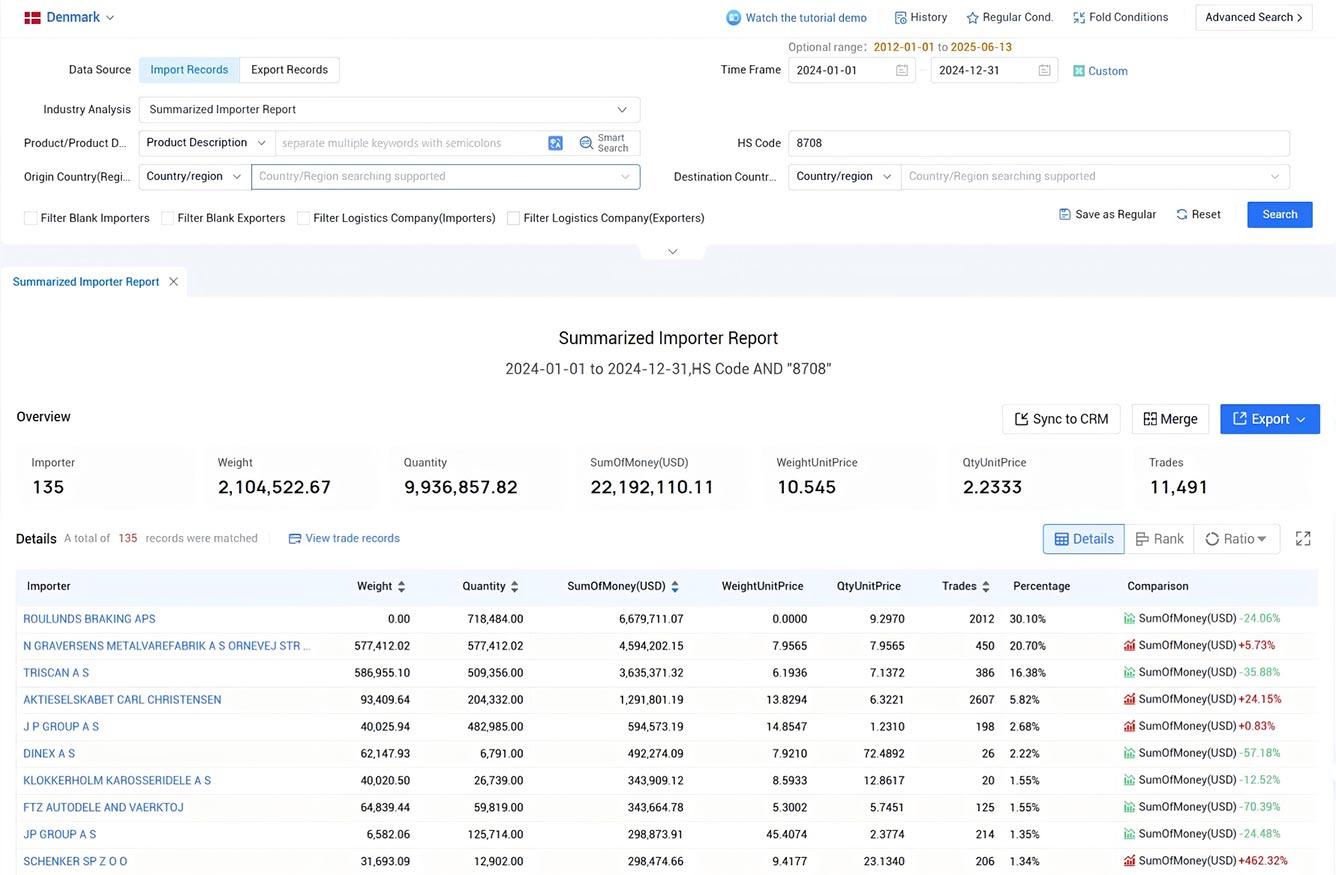
Task: Click the Merge button
Action: 1170,419
